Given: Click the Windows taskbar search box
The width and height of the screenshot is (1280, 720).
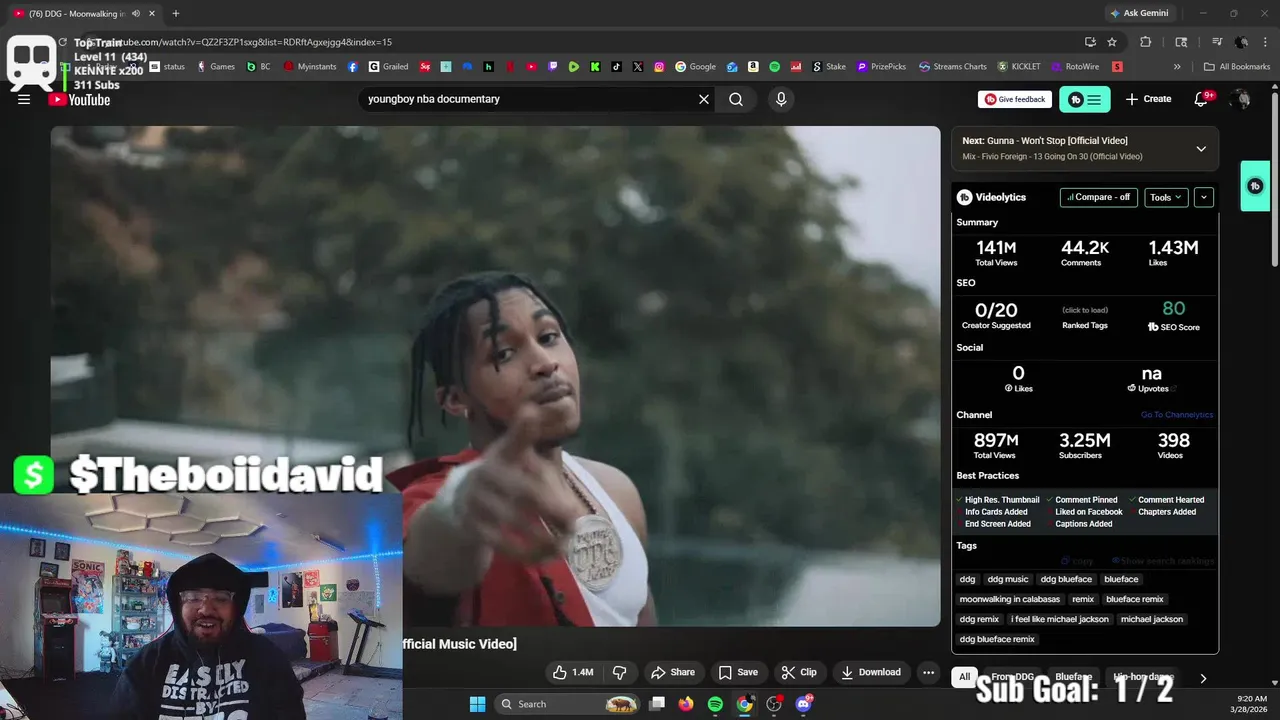Looking at the screenshot, I should coord(568,704).
